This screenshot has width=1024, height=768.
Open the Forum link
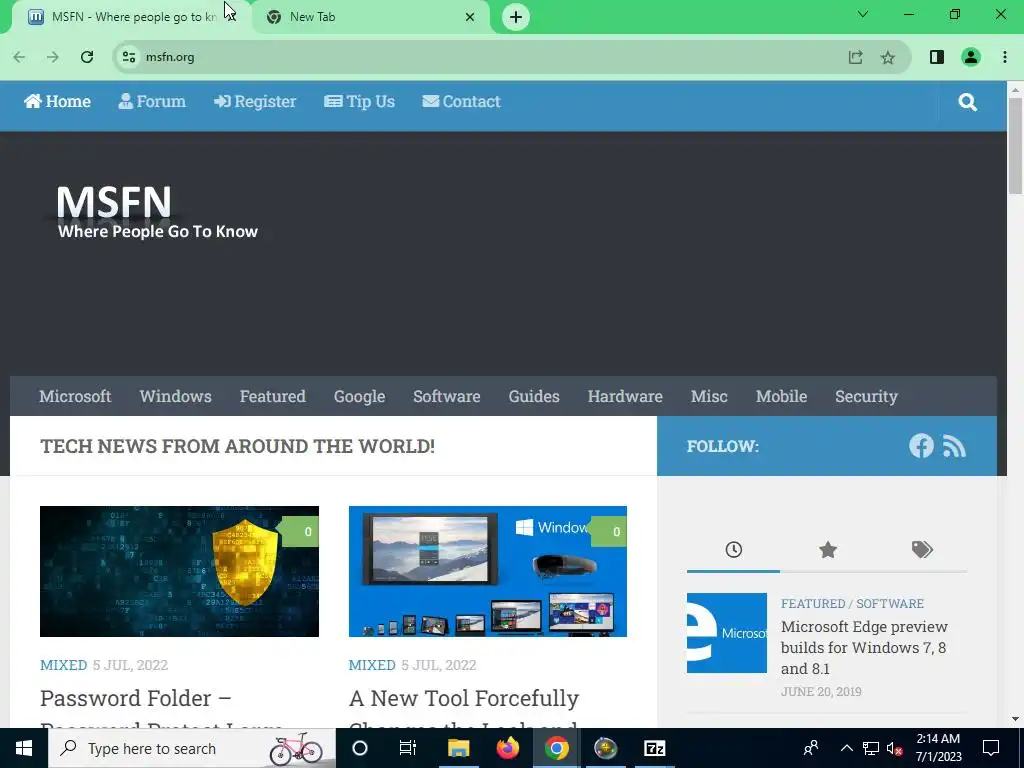point(152,101)
